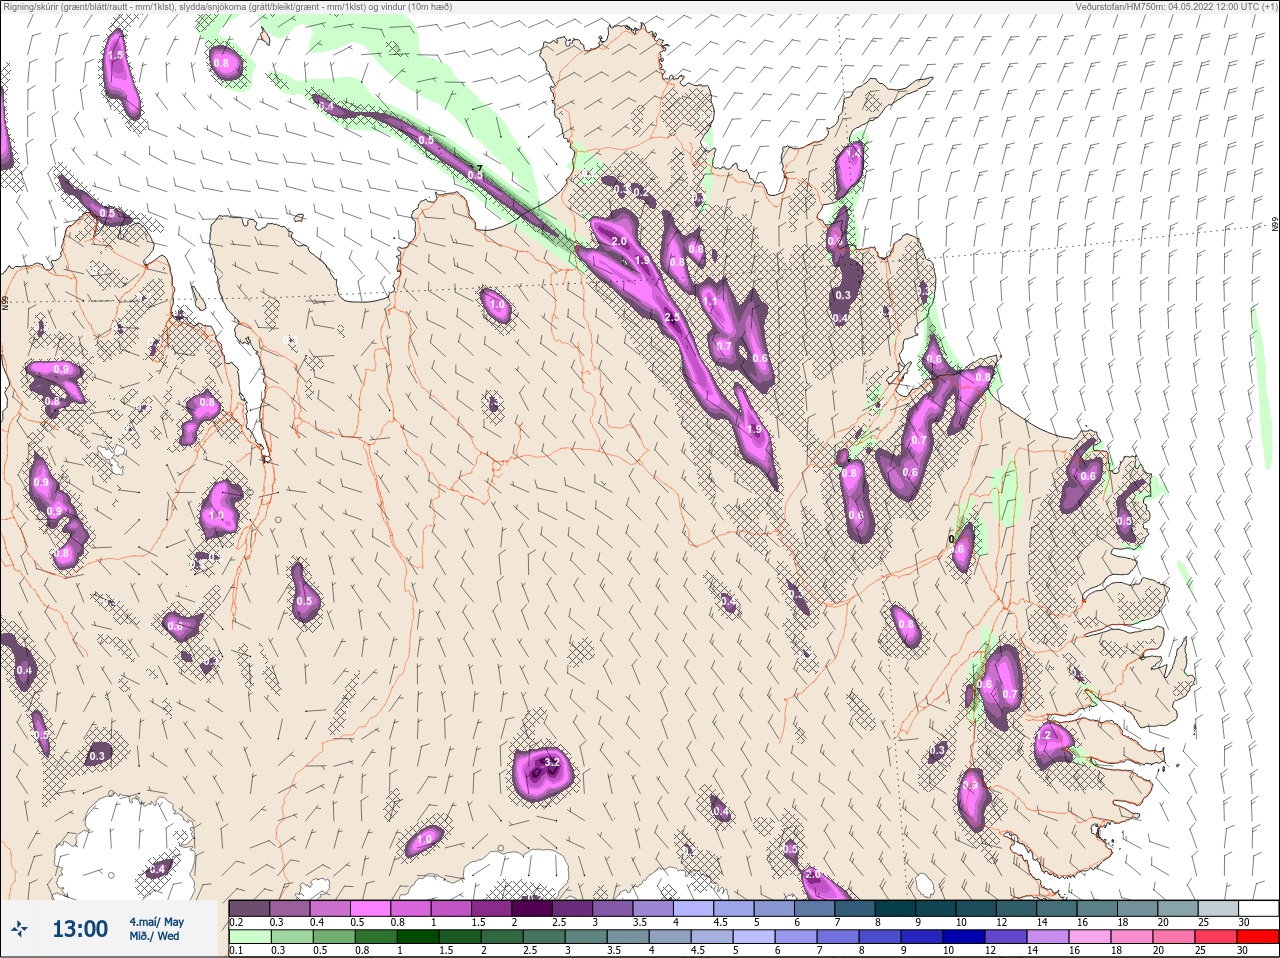
Task: Click the Veðurstofan logo icon beside 13:00
Action: 20,930
